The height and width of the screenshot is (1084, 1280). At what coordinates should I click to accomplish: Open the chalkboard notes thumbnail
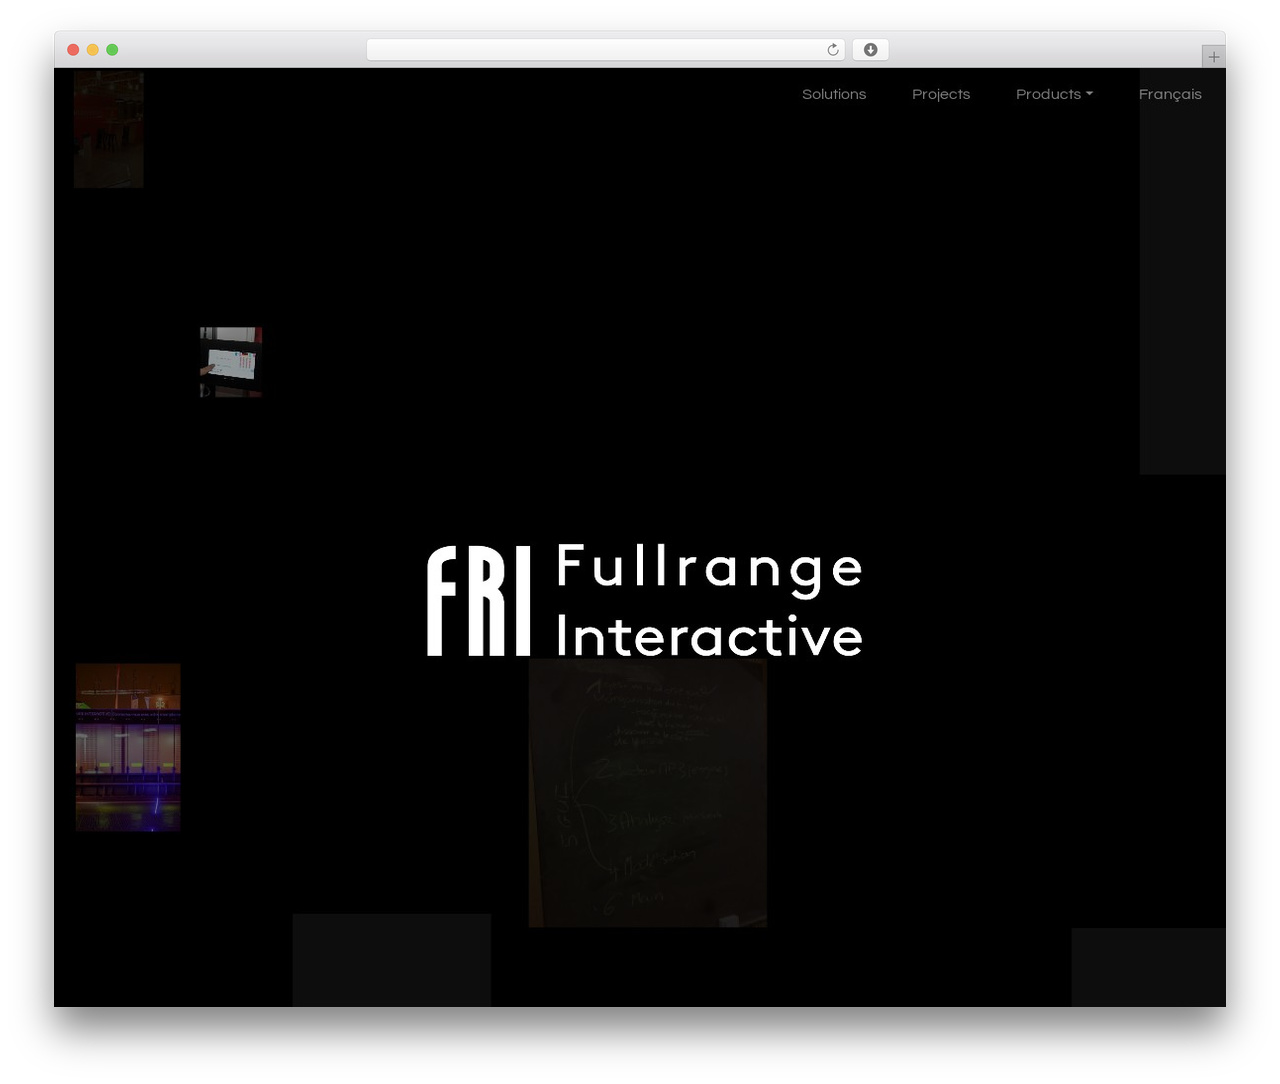(648, 793)
